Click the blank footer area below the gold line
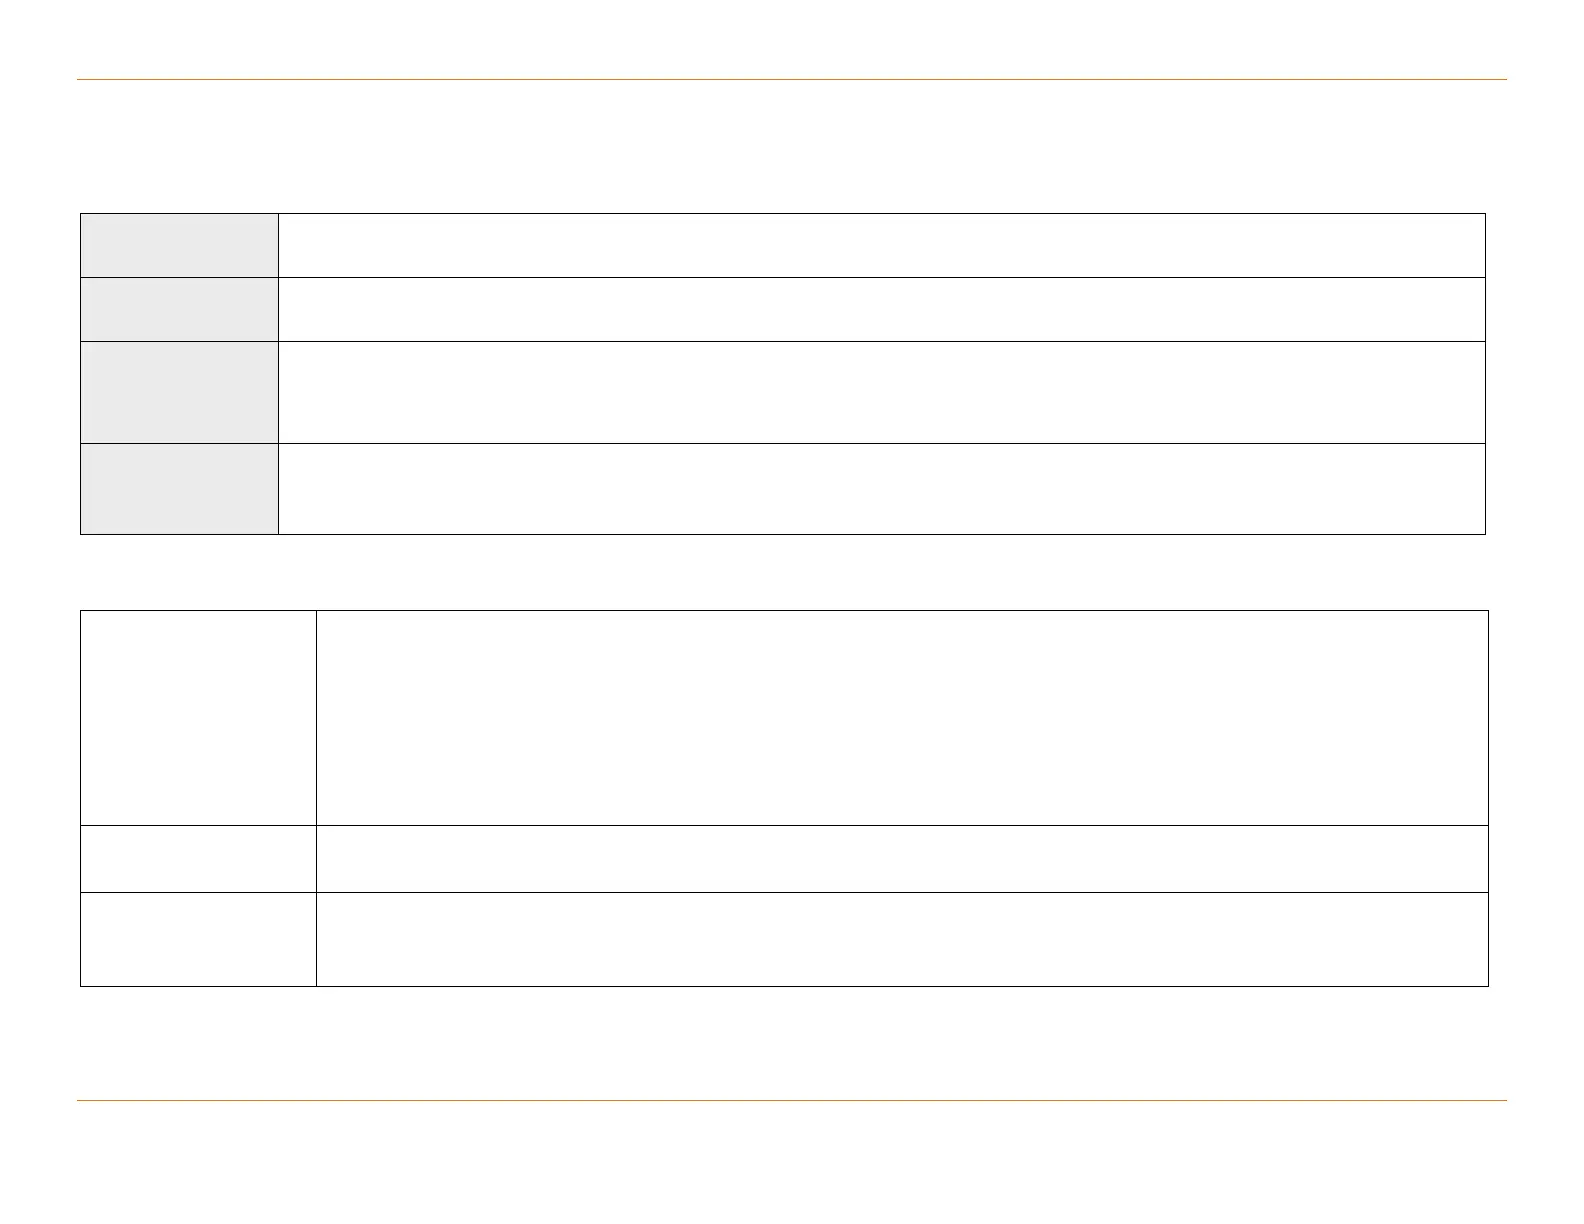The image size is (1584, 1224). [791, 1160]
